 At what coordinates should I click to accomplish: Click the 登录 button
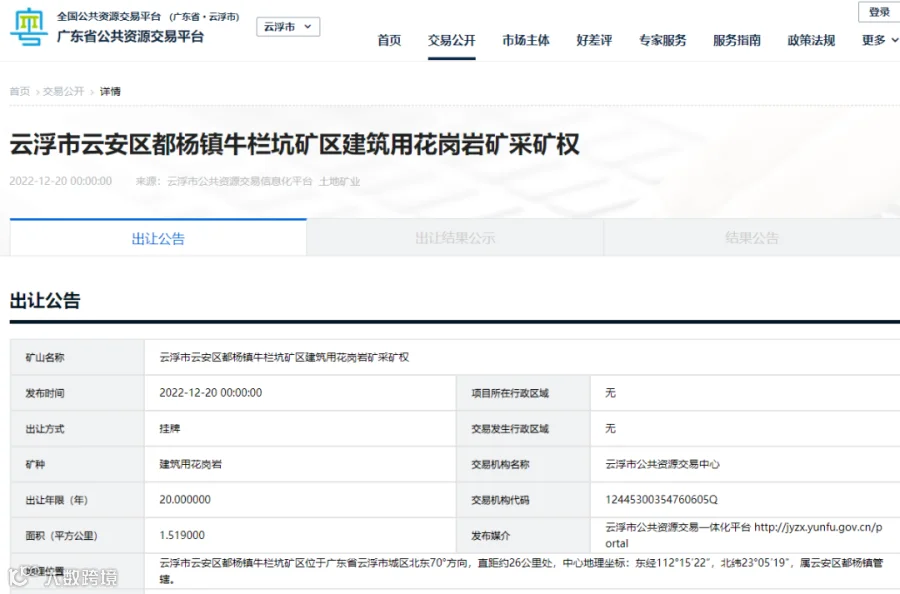[879, 12]
